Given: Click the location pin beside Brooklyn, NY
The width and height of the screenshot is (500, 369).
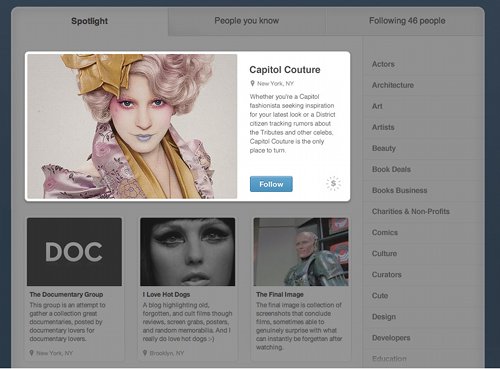Looking at the screenshot, I should (145, 353).
